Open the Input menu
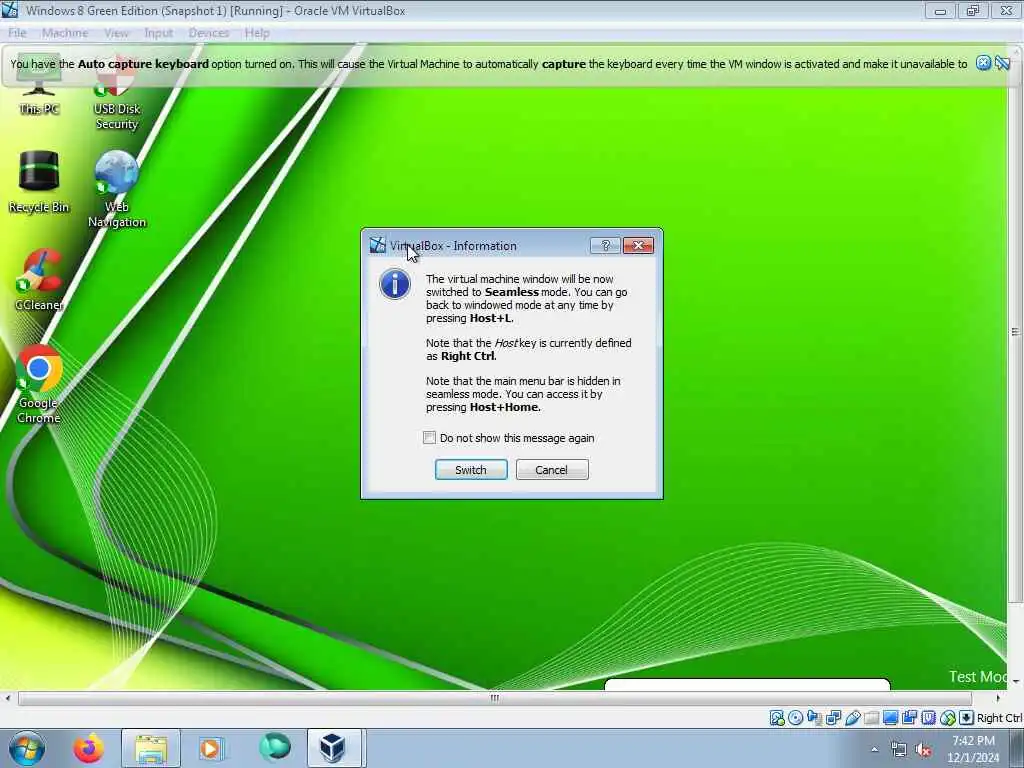1024x768 pixels. [158, 33]
